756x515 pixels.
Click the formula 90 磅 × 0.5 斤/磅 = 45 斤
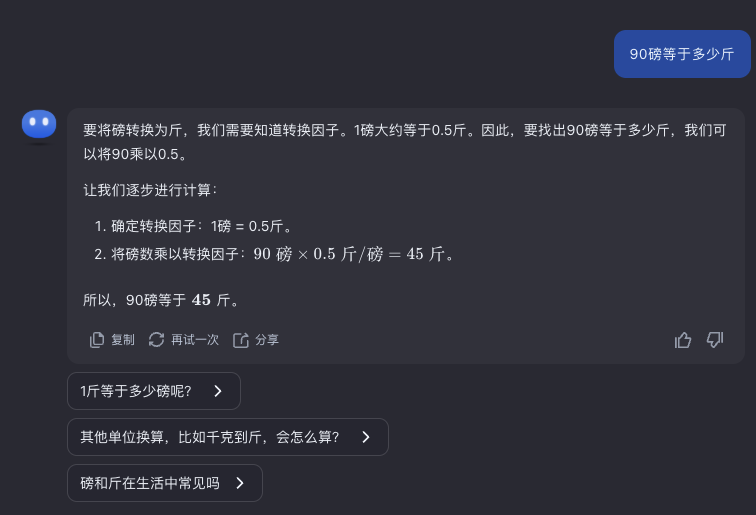354,254
